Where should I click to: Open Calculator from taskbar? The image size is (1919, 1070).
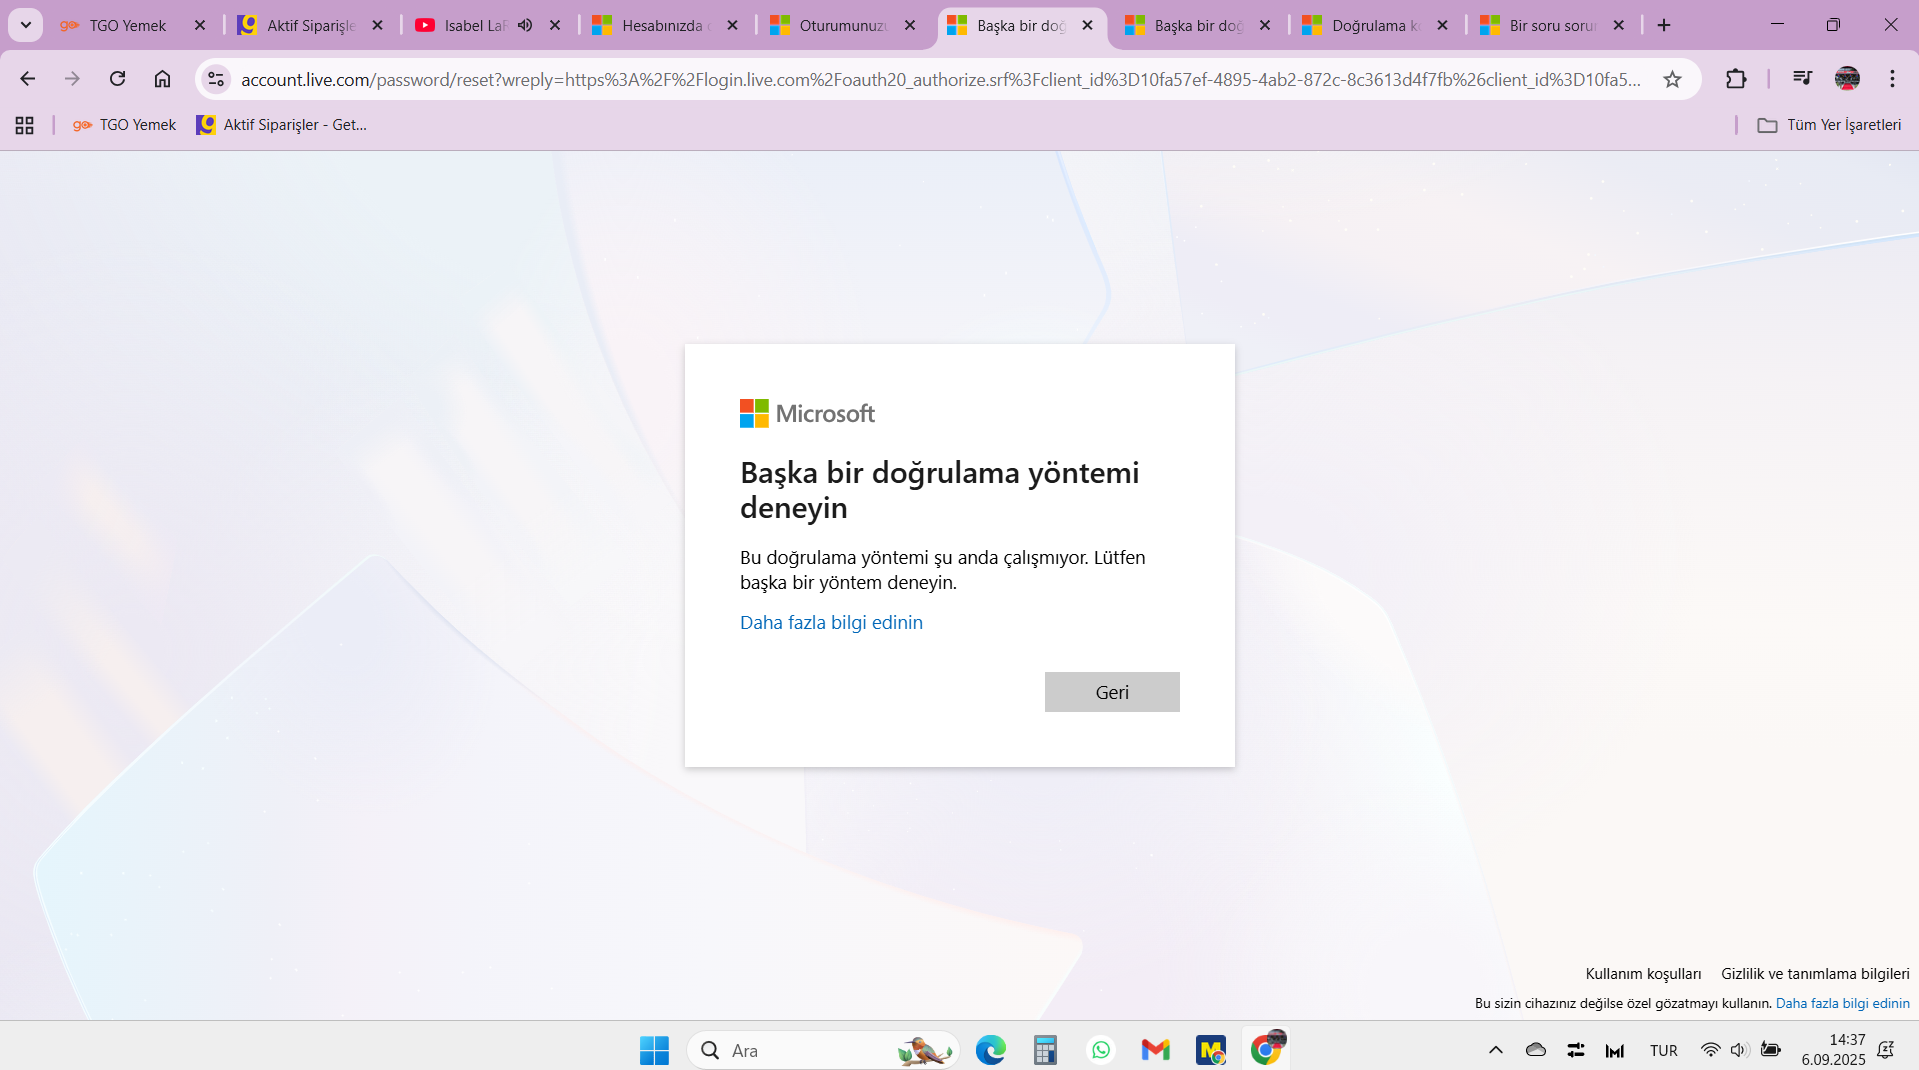coord(1045,1050)
